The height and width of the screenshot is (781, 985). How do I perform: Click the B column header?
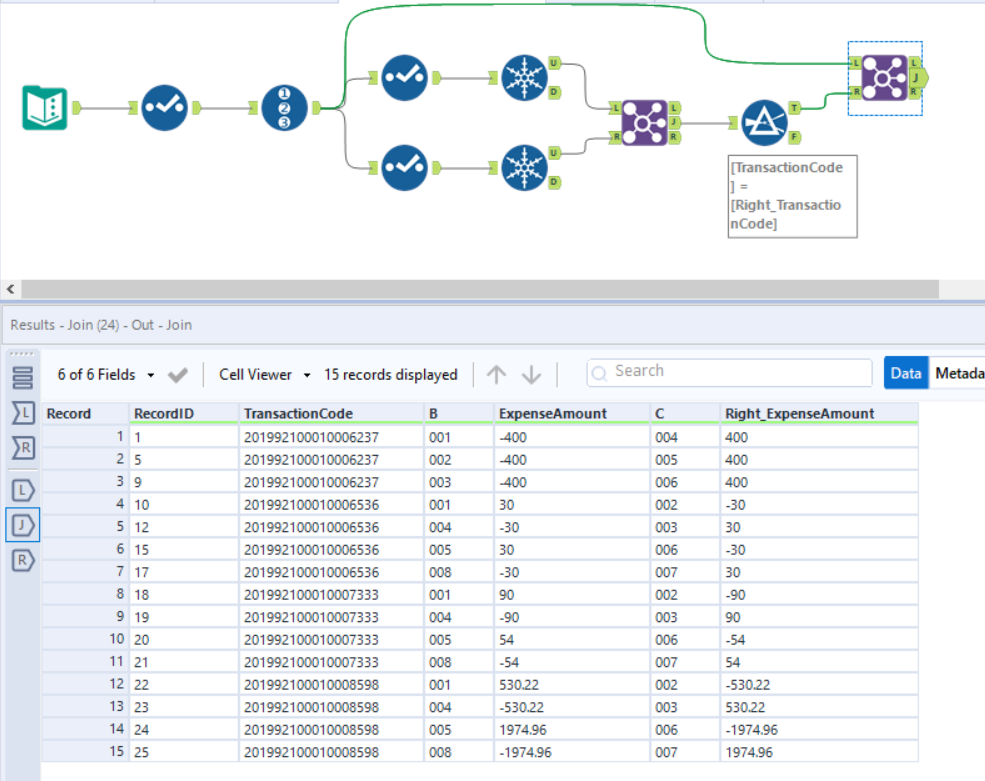tap(459, 413)
